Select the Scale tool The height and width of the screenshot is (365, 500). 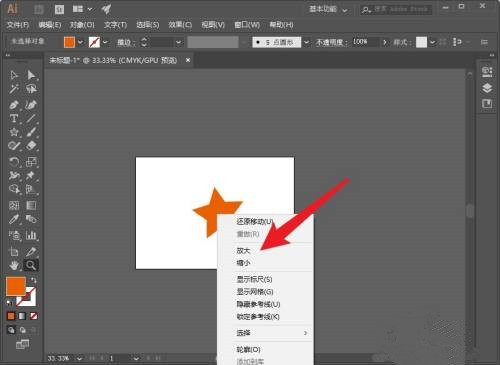(31, 162)
